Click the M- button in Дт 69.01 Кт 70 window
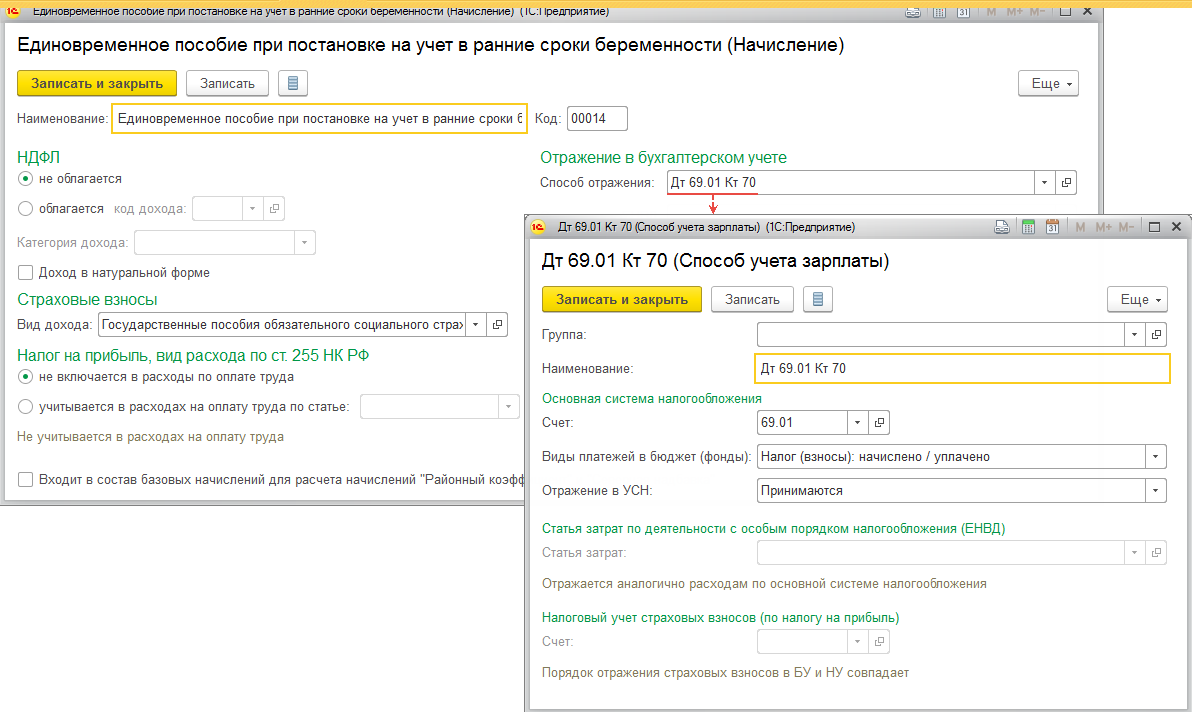The image size is (1192, 712). pyautogui.click(x=1127, y=227)
